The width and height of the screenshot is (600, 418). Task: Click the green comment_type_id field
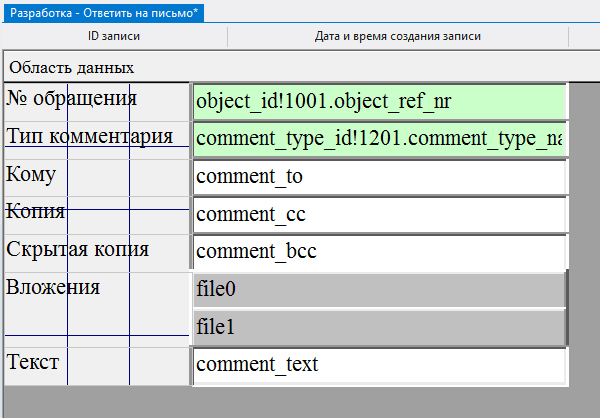coord(379,140)
